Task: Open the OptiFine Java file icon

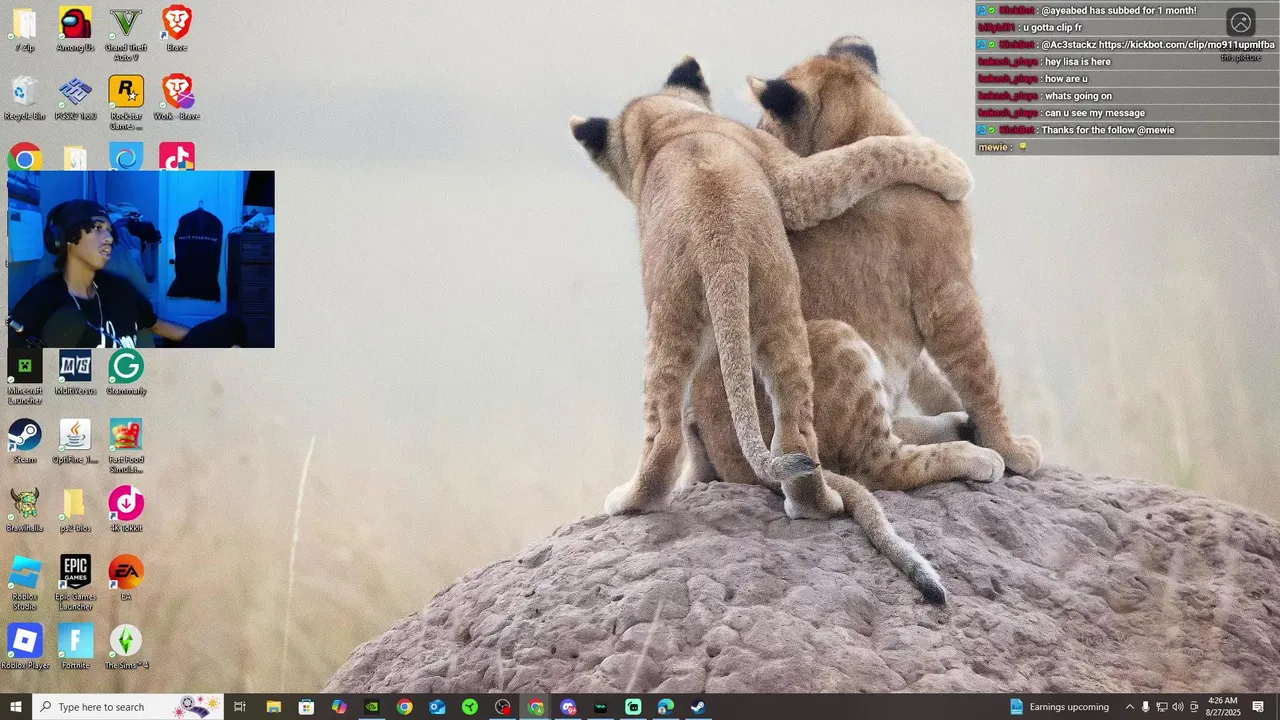Action: click(x=75, y=442)
